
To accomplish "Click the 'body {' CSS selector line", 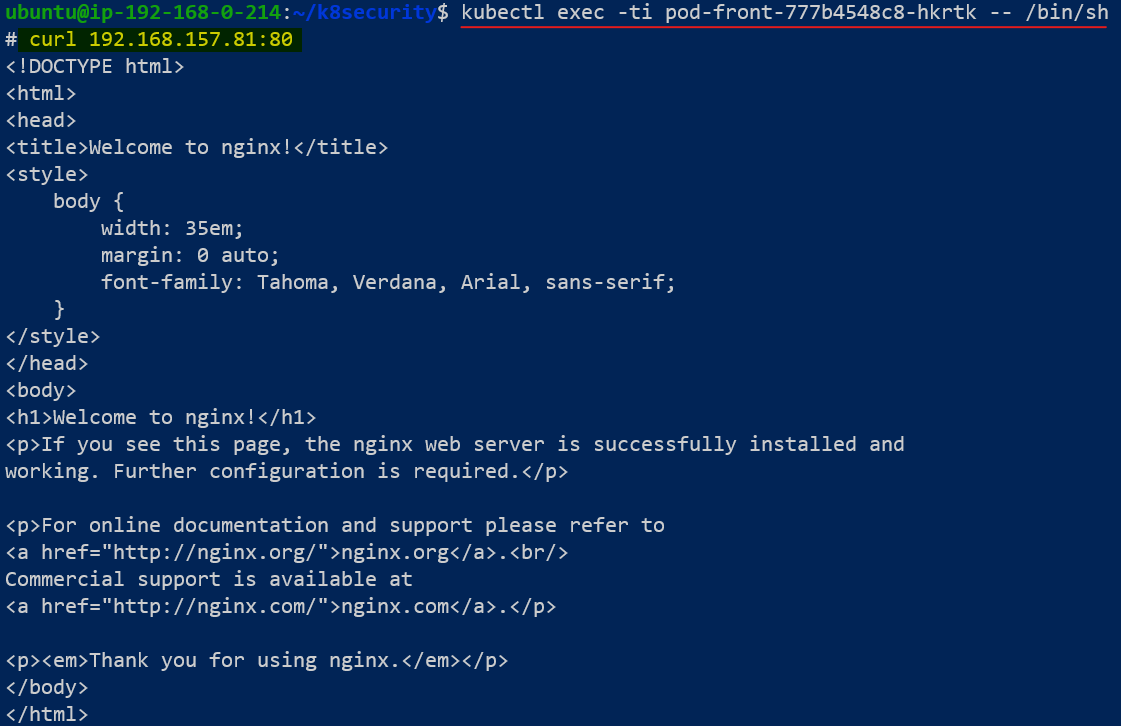I will click(88, 201).
